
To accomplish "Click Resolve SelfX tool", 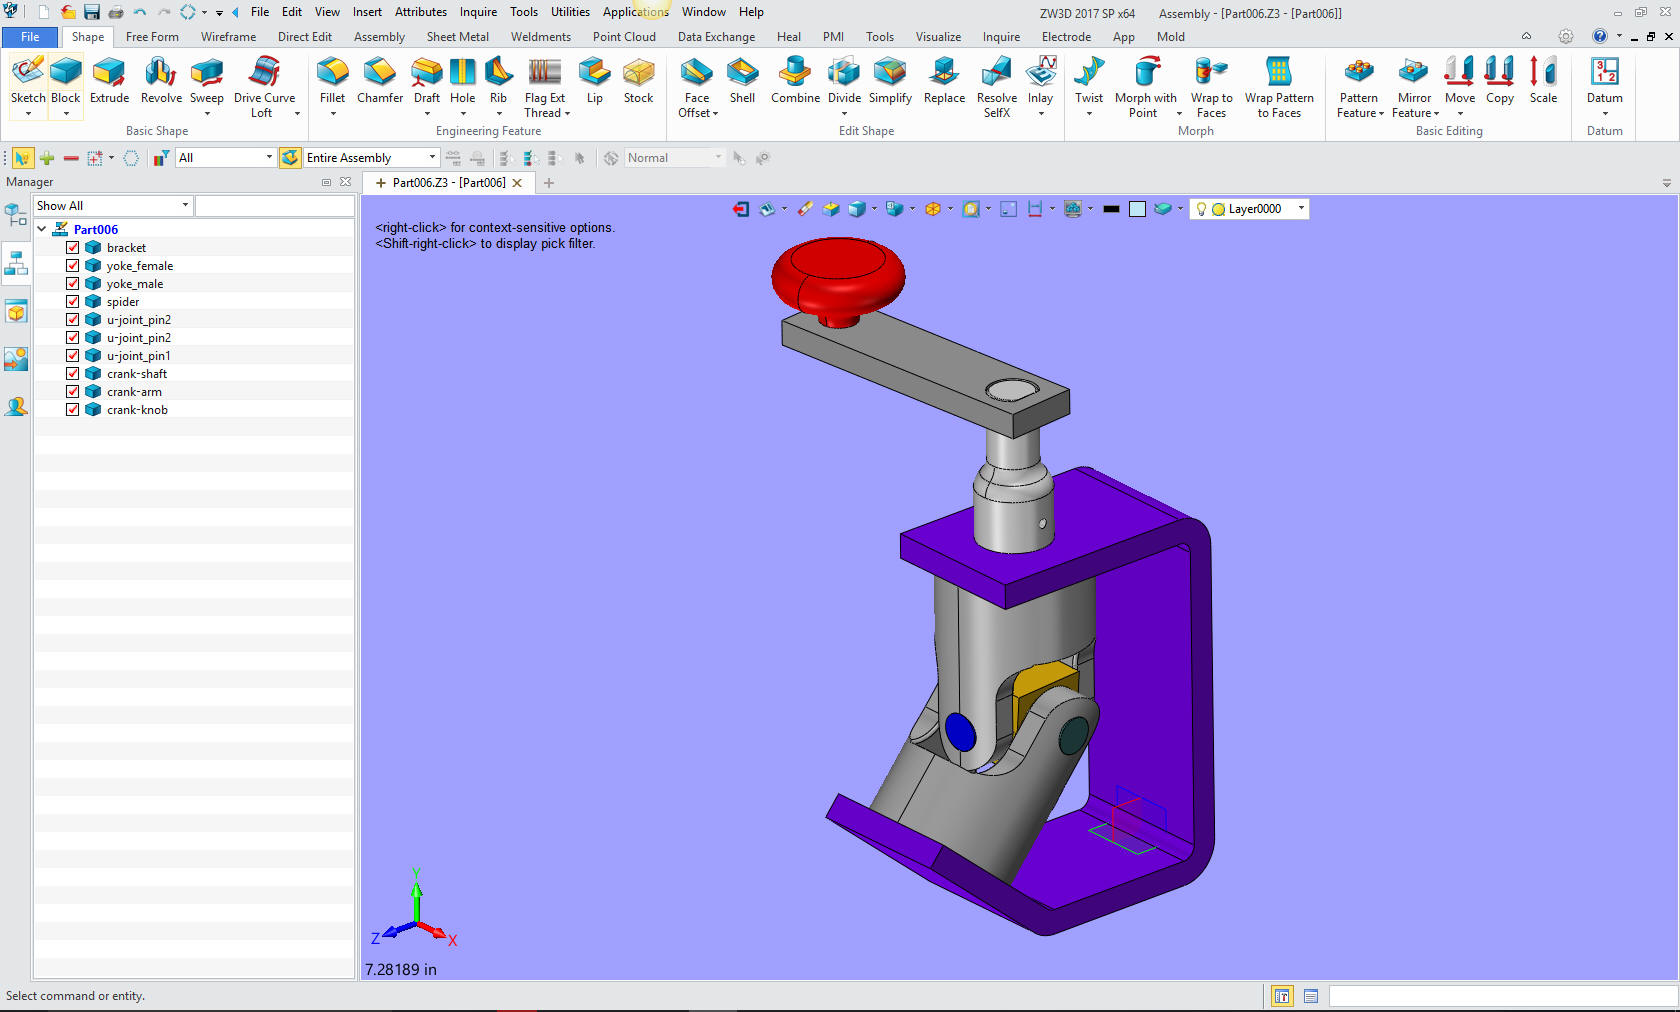I will pyautogui.click(x=996, y=86).
